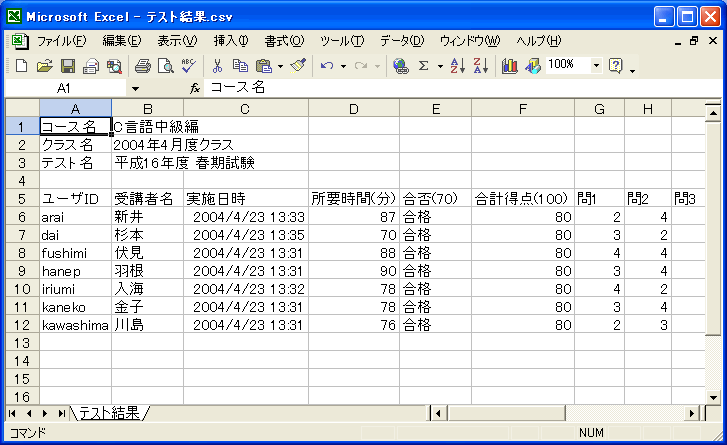Click the Help question mark icon

click(615, 66)
